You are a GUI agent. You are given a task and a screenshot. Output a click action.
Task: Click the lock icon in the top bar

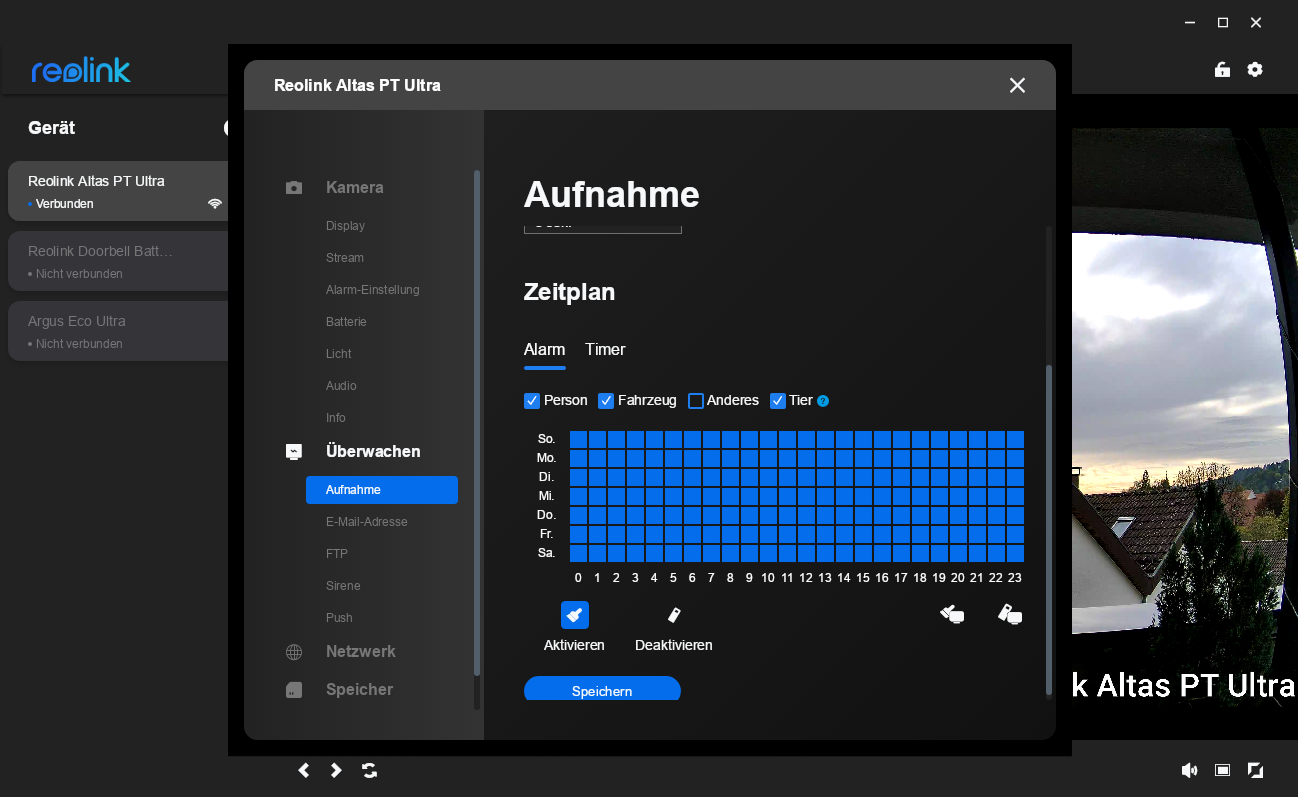(x=1222, y=70)
